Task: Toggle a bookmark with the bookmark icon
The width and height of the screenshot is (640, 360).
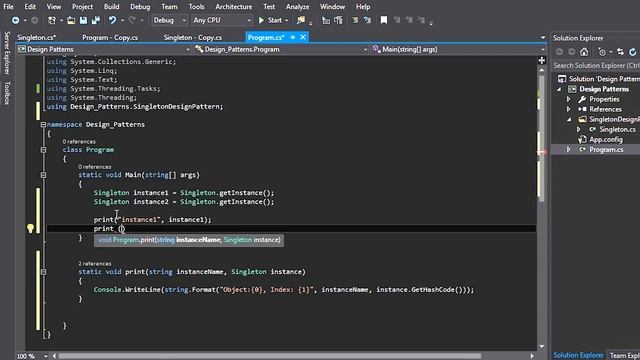Action: [384, 20]
